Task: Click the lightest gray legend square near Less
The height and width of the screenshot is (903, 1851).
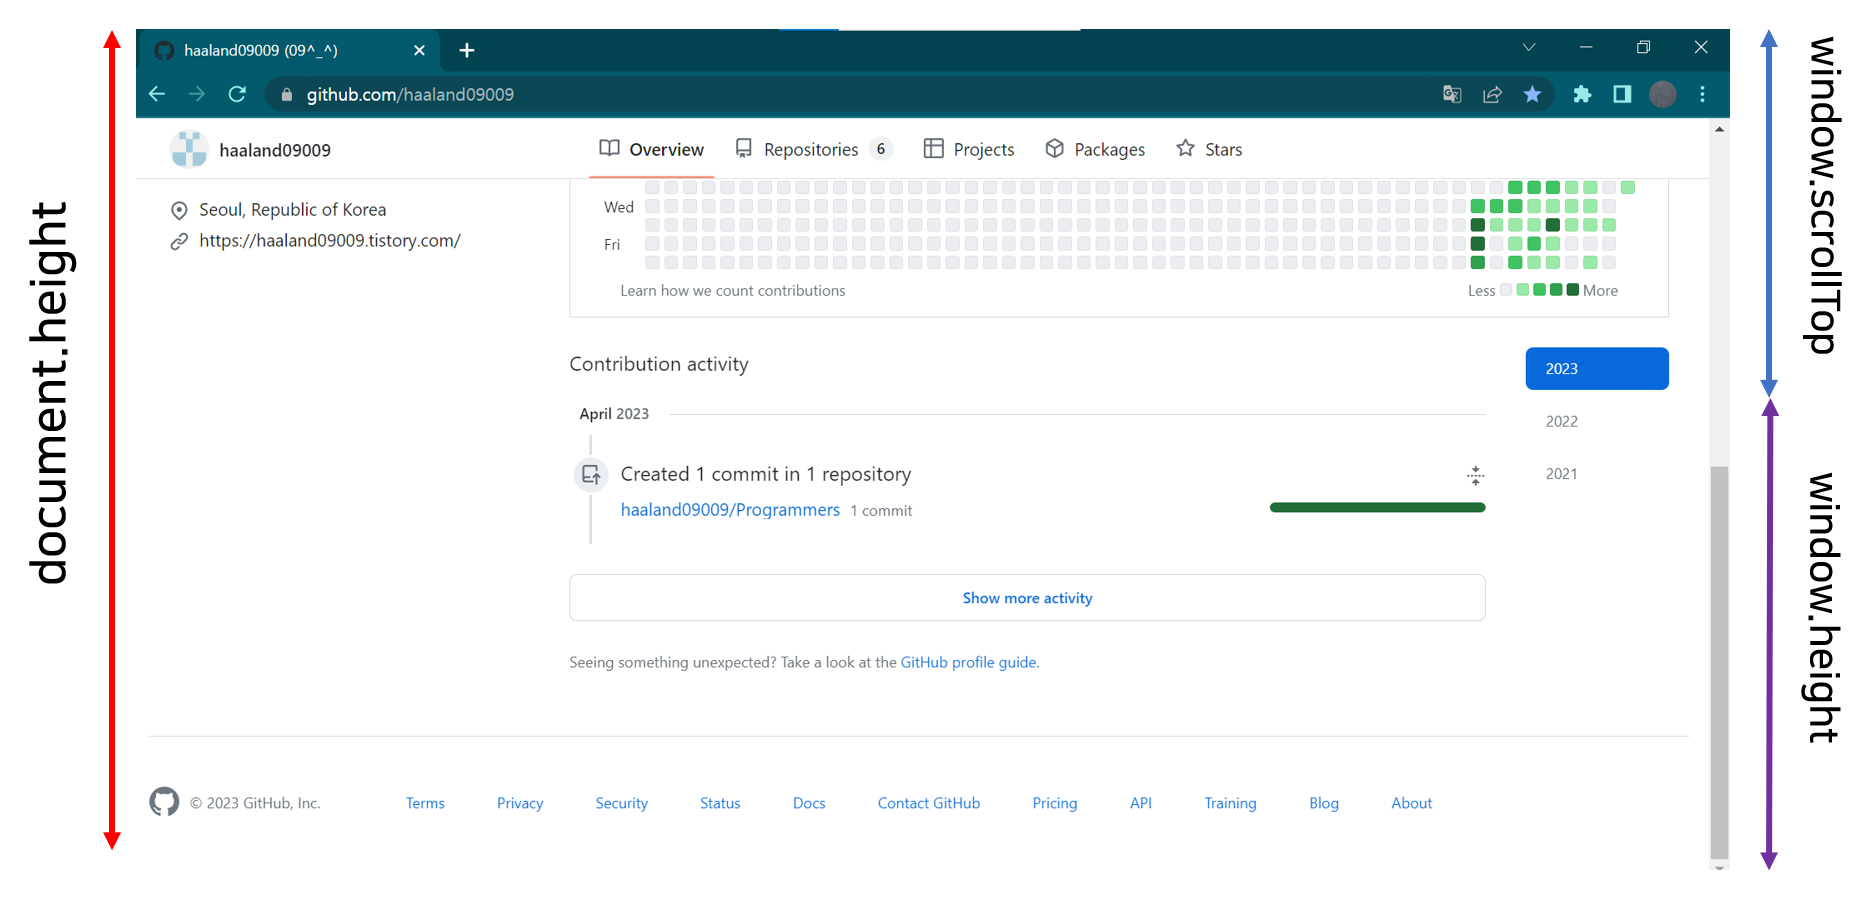Action: point(1506,290)
